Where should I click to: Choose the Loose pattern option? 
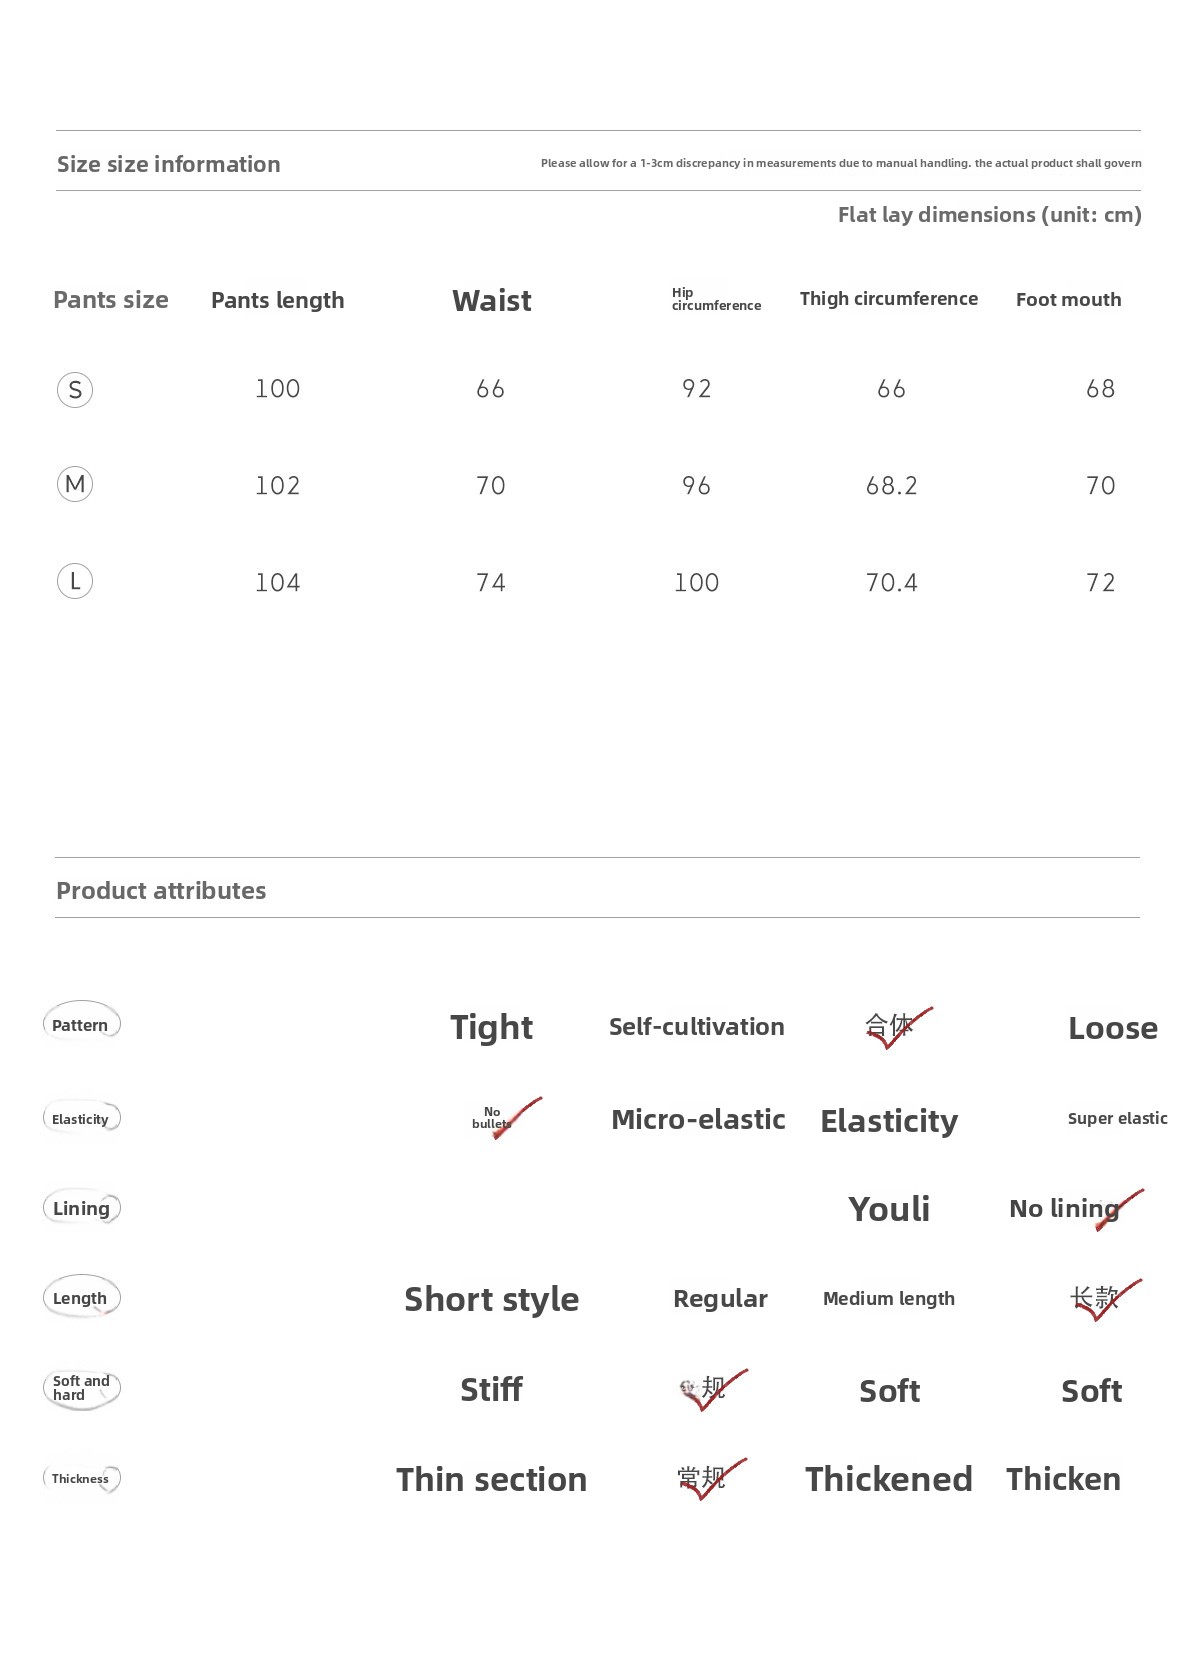pyautogui.click(x=1112, y=1028)
